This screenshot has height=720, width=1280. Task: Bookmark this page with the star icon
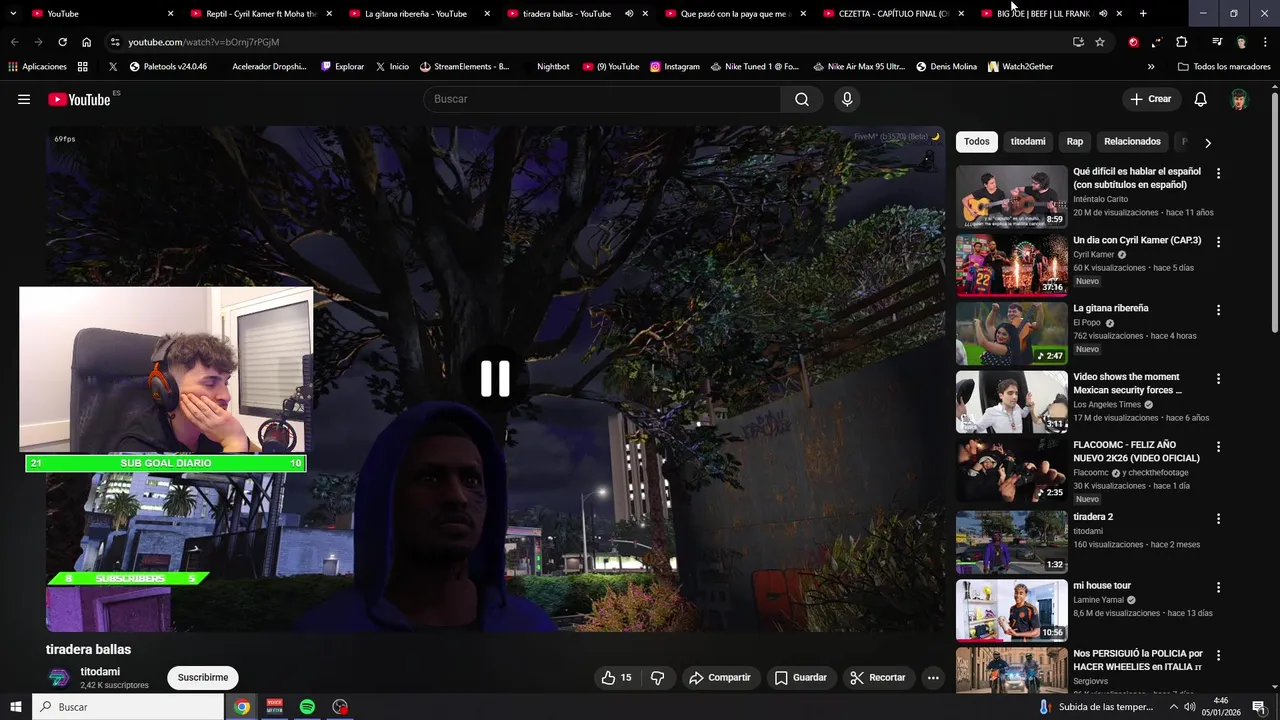click(x=1100, y=42)
